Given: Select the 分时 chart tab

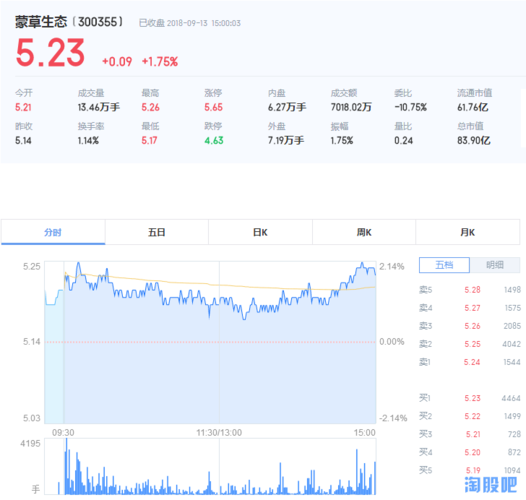Looking at the screenshot, I should coord(53,232).
